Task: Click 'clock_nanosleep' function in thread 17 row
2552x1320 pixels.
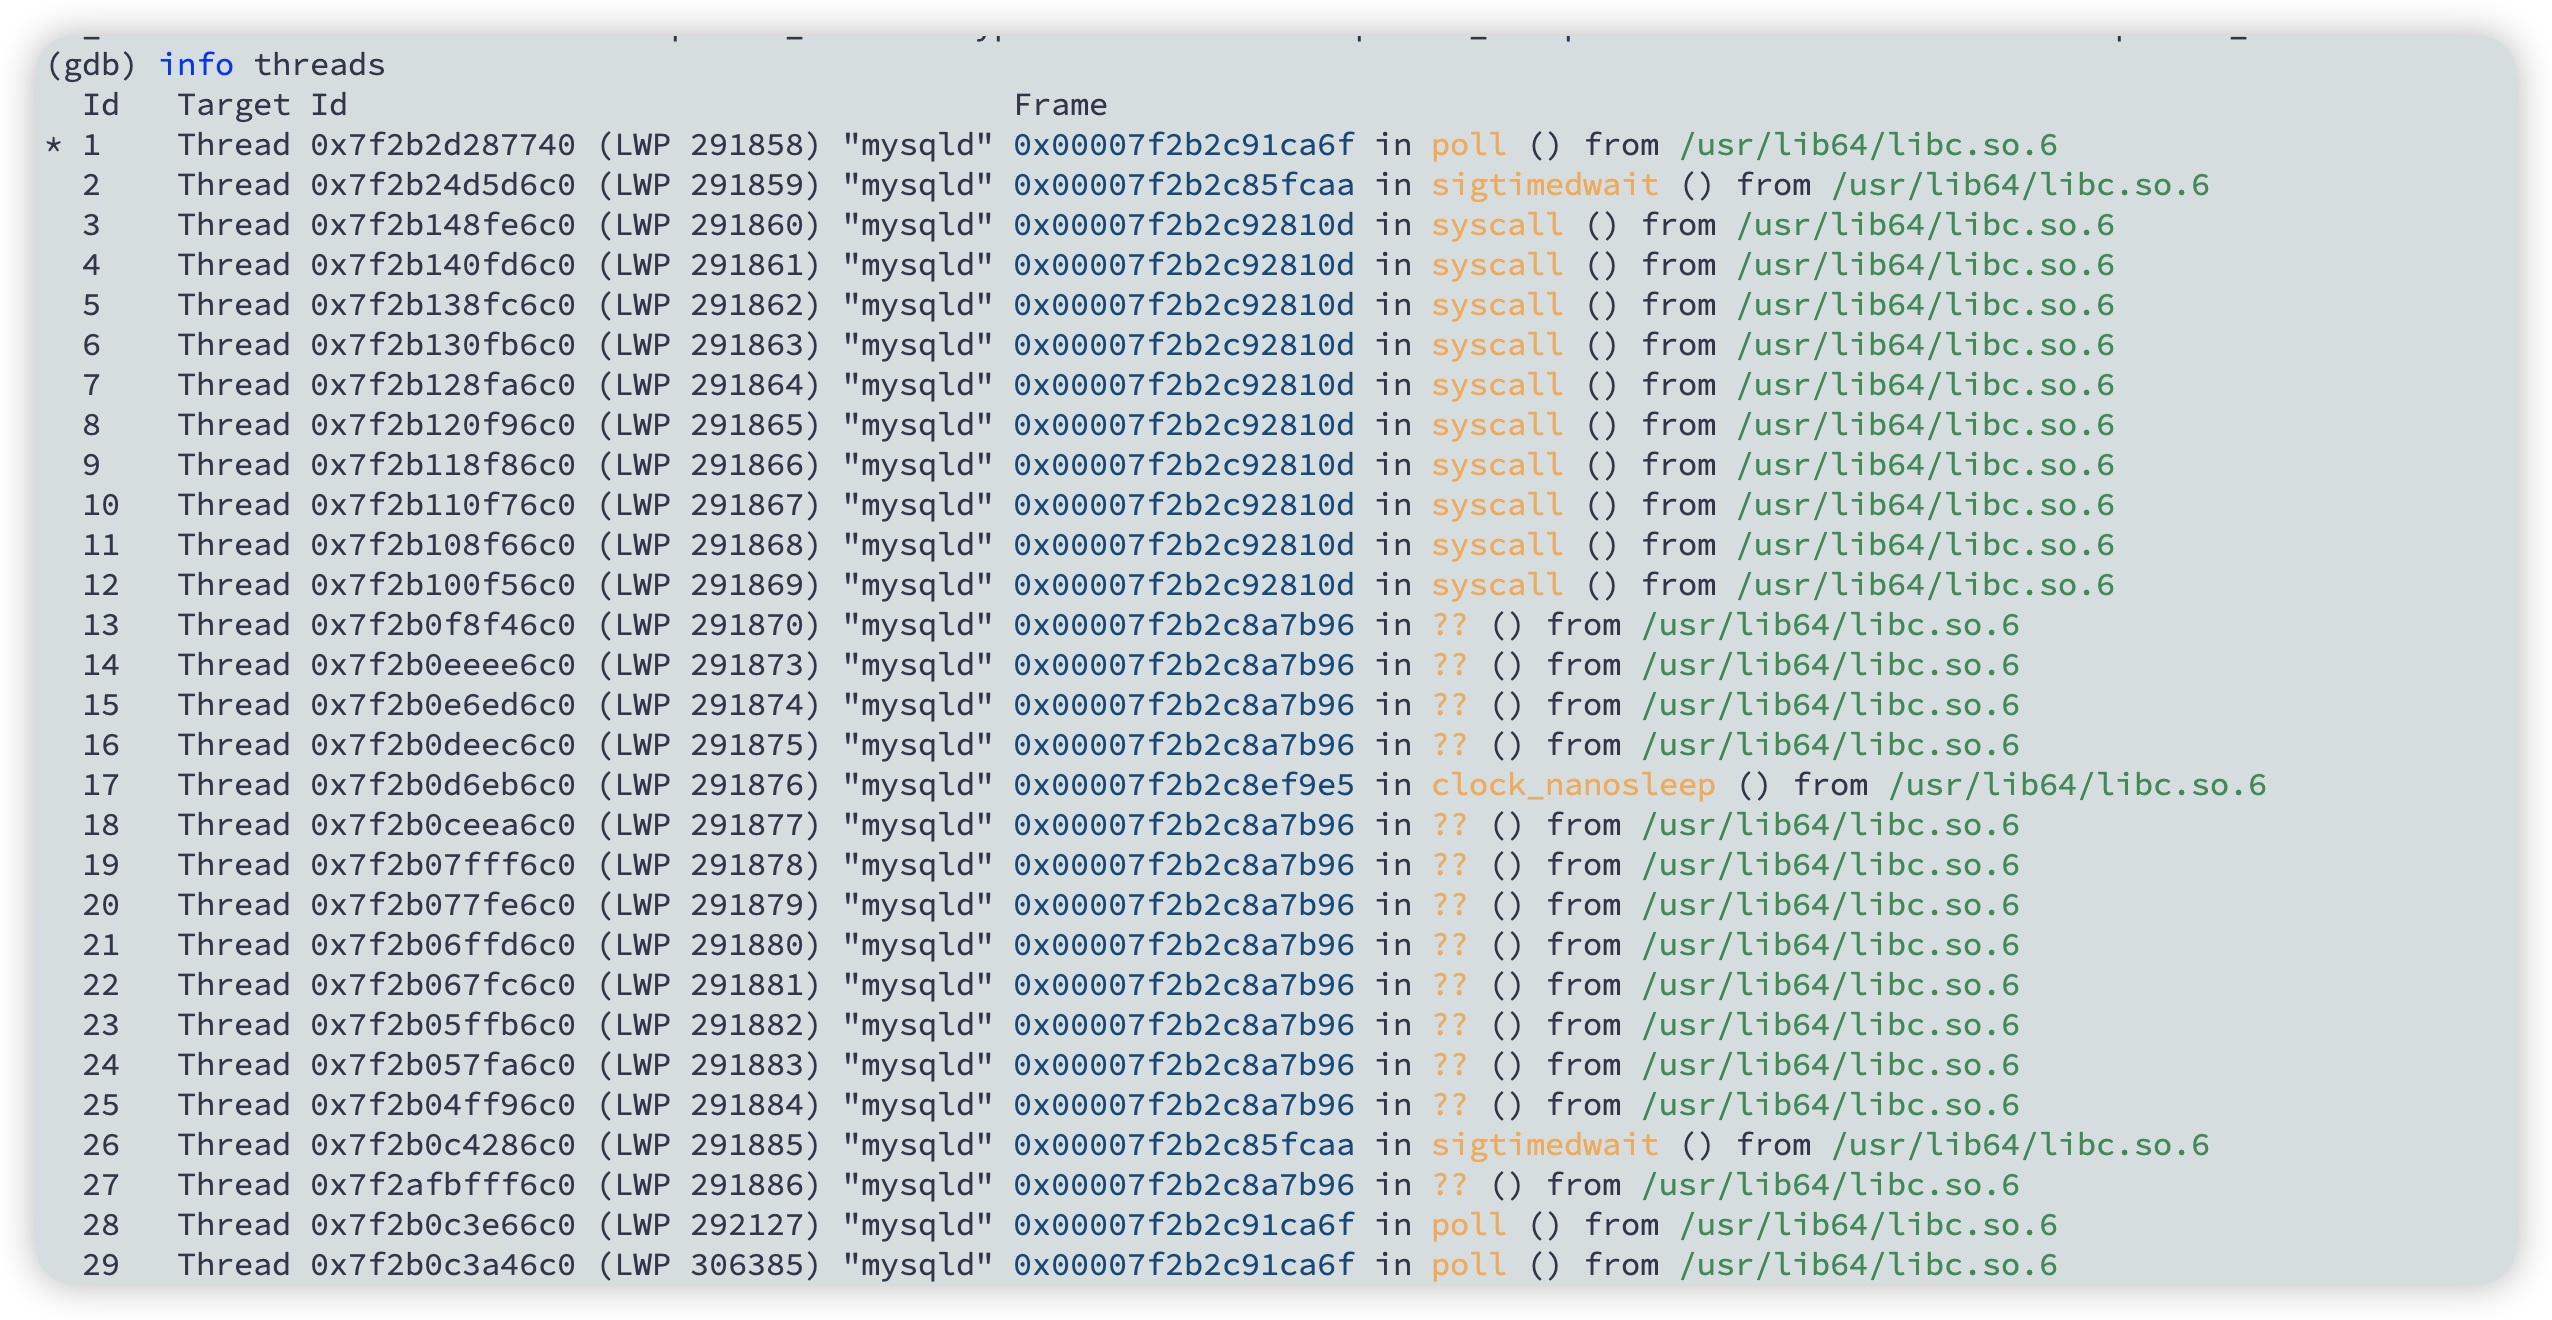Action: pos(1573,785)
